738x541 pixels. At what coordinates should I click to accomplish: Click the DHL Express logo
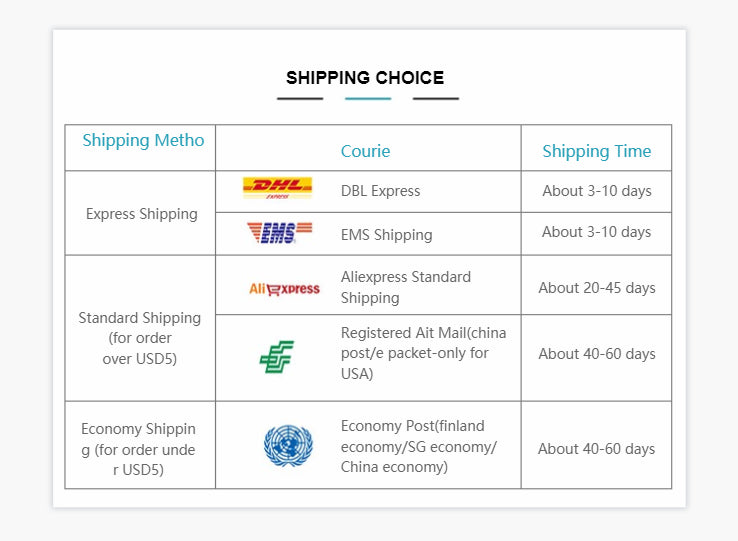(277, 188)
